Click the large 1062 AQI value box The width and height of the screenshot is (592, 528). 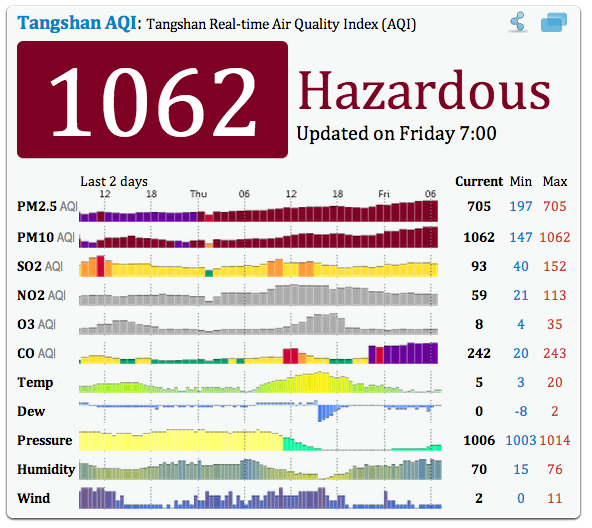click(153, 99)
